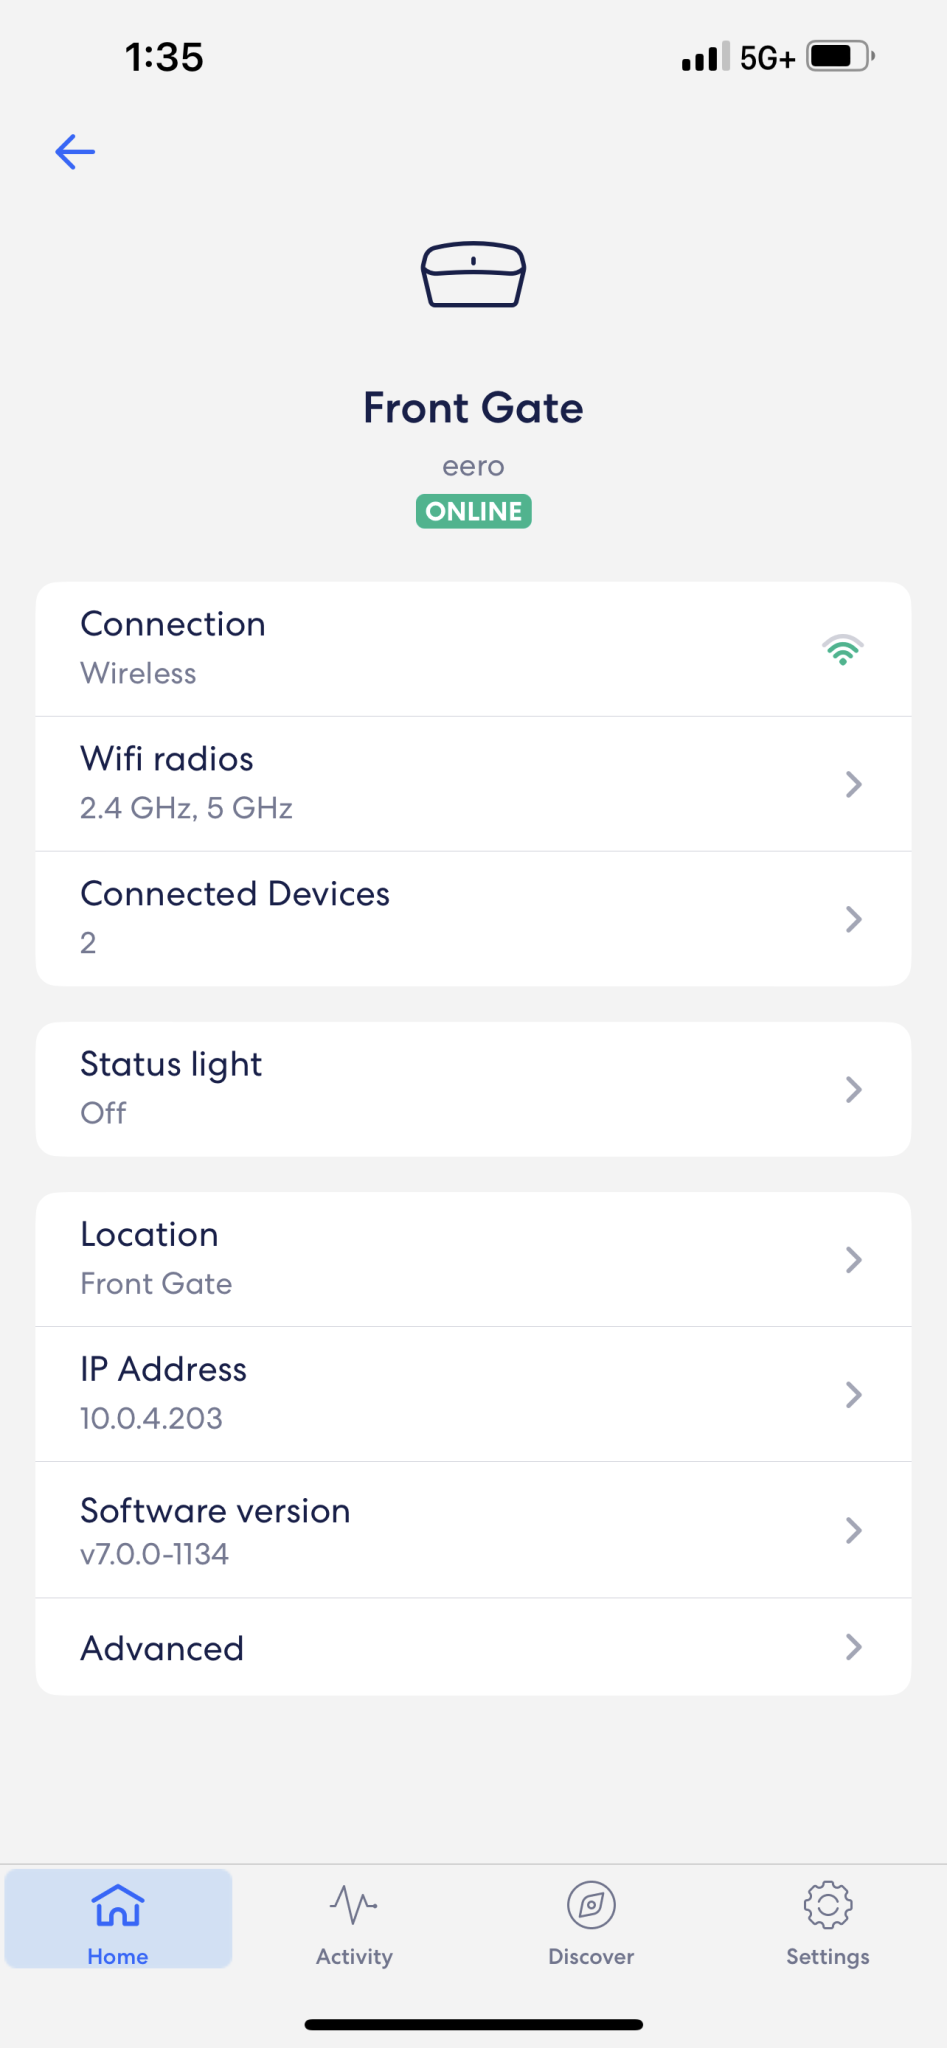
Task: Tap the back arrow icon
Action: point(75,152)
